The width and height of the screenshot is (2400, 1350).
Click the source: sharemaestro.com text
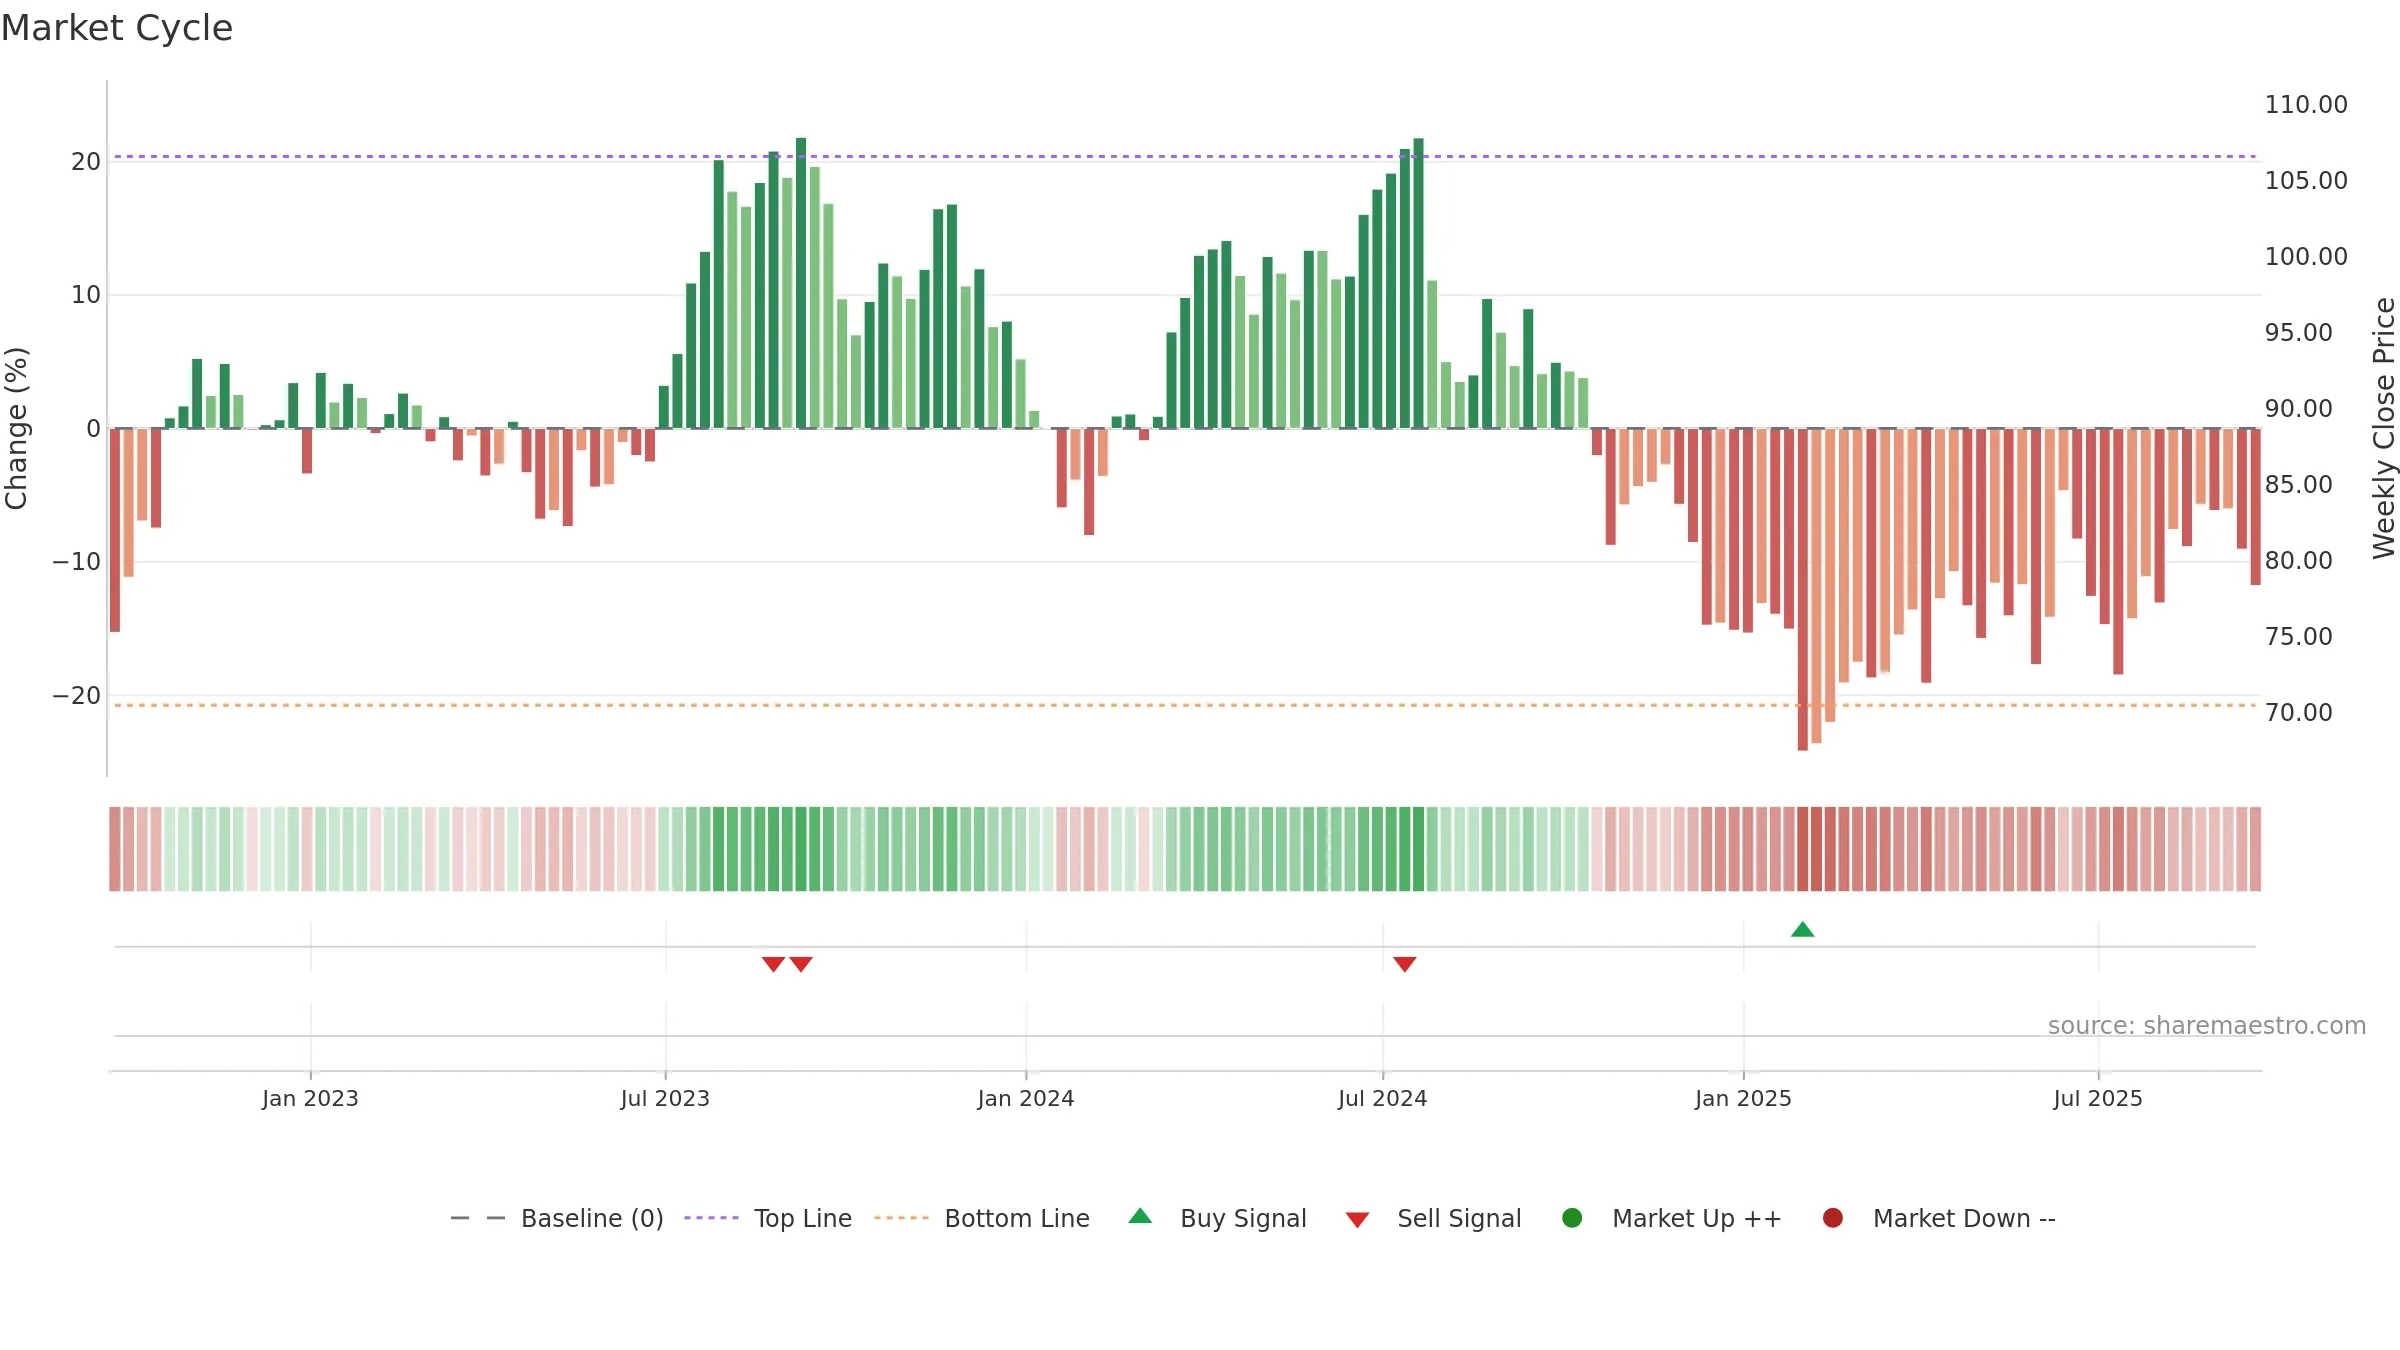coord(2207,1025)
